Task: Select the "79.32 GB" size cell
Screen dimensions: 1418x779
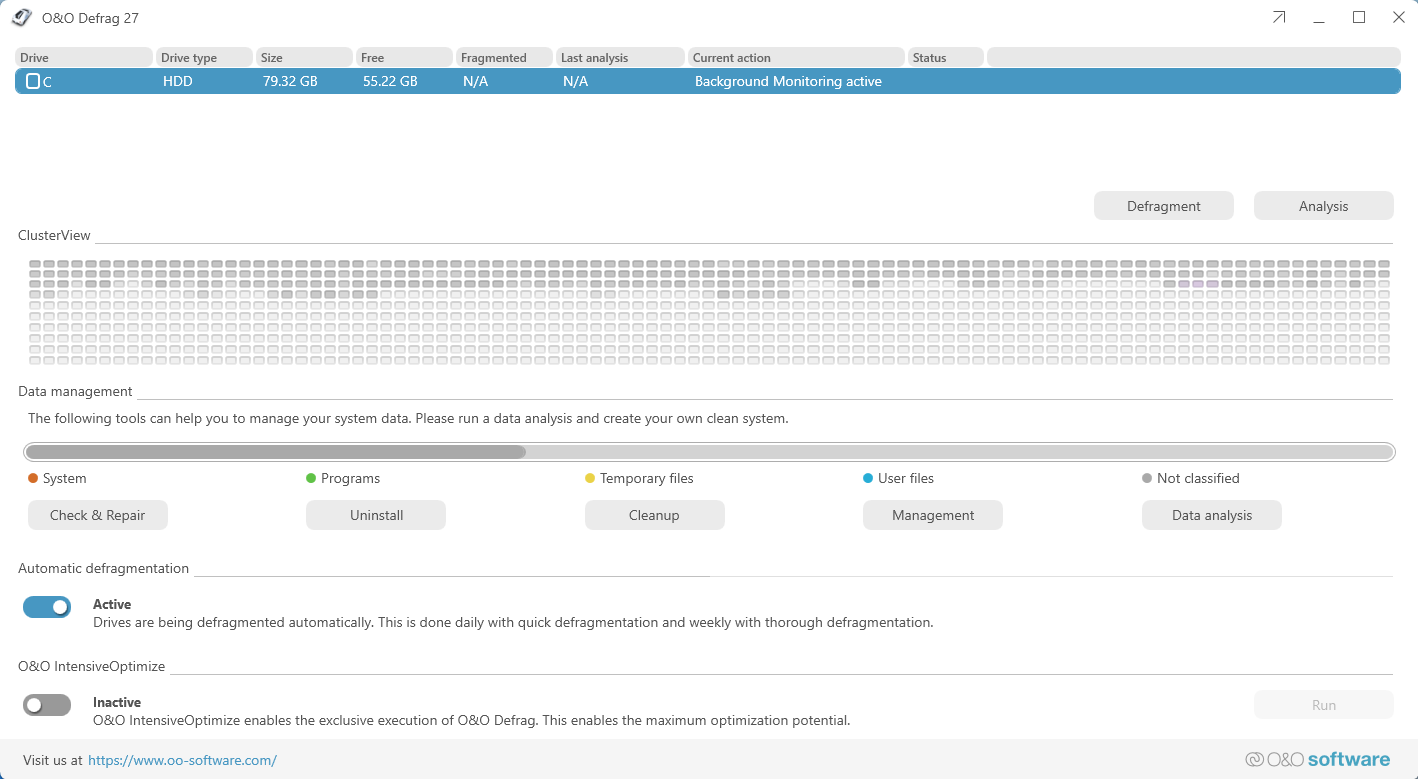Action: (x=290, y=81)
